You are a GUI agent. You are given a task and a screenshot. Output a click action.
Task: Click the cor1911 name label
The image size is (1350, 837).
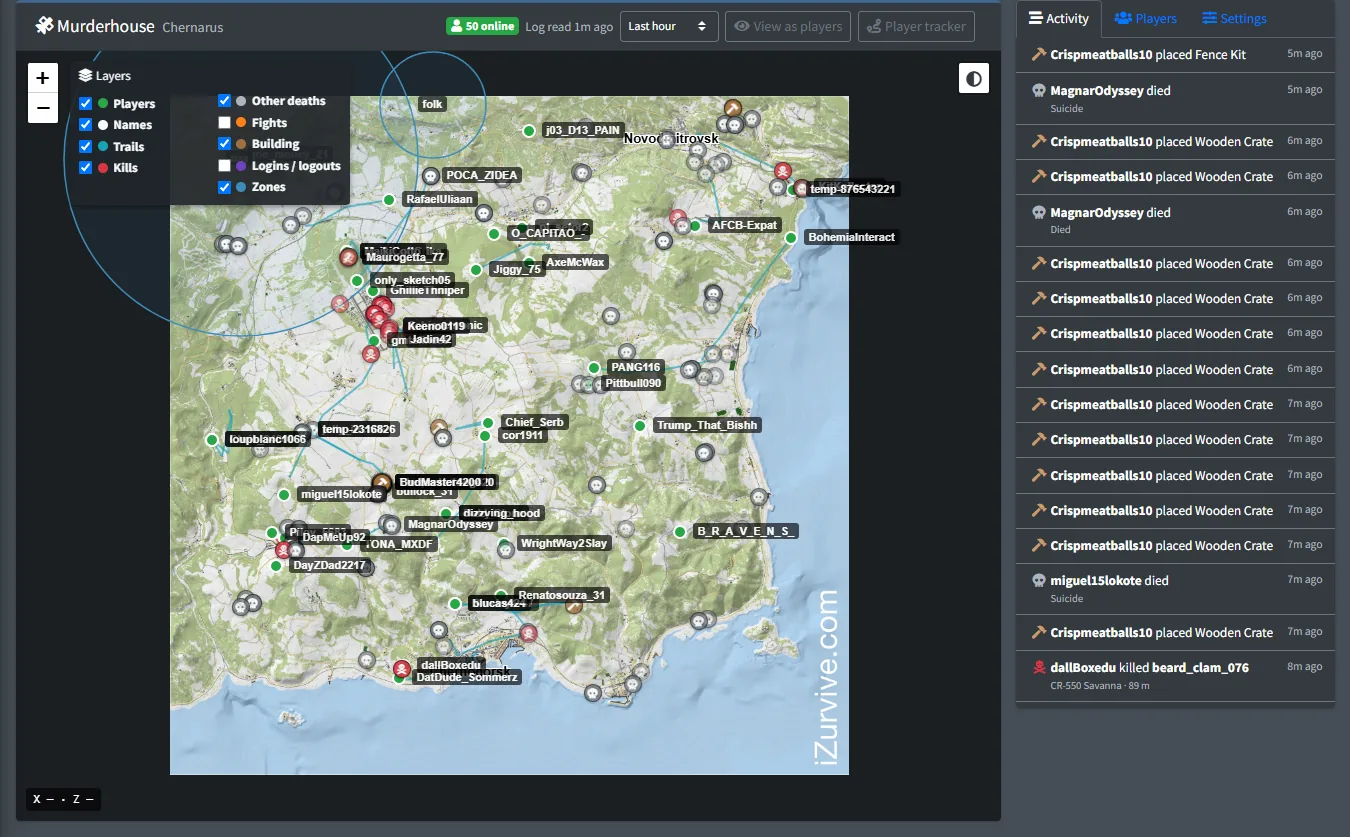(x=523, y=435)
